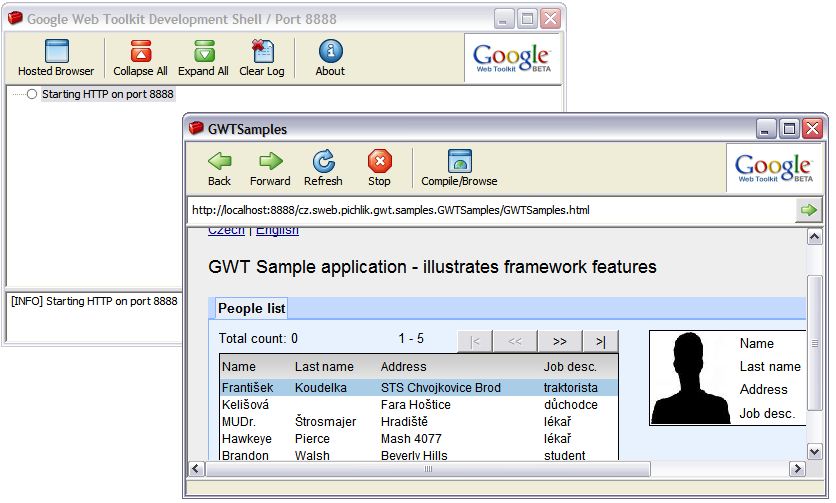836x503 pixels.
Task: Go Forward in GWTSamples browser
Action: pyautogui.click(x=270, y=169)
